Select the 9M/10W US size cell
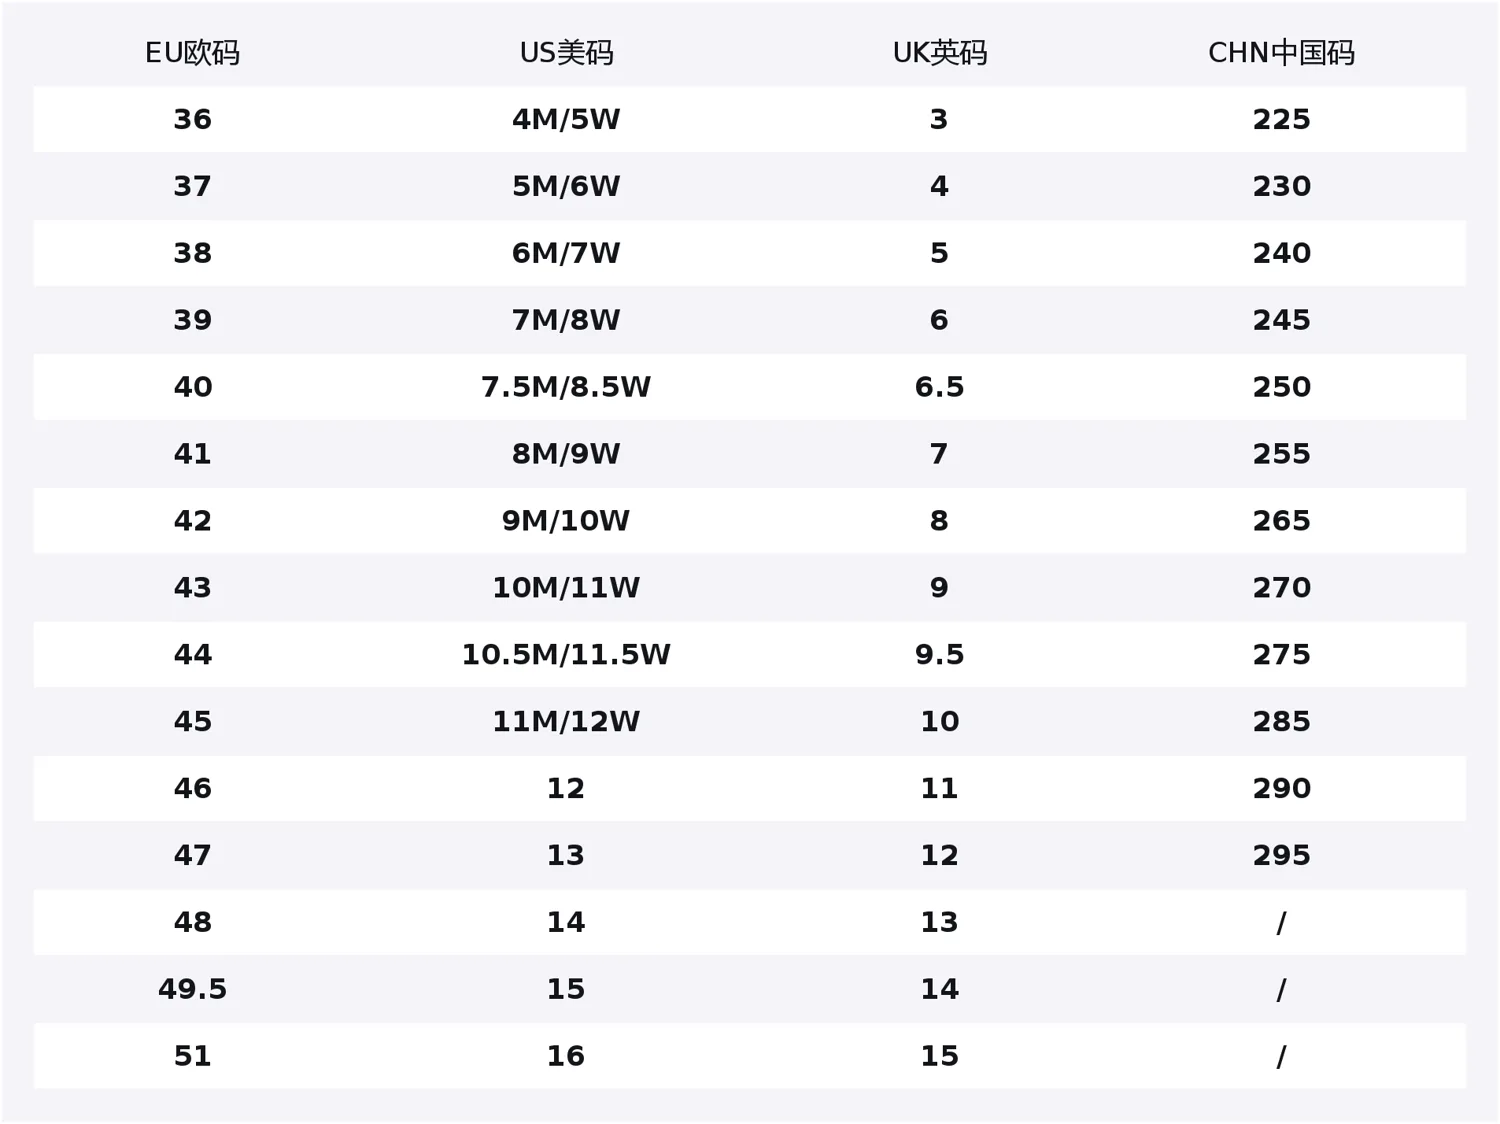1500x1124 pixels. tap(566, 521)
